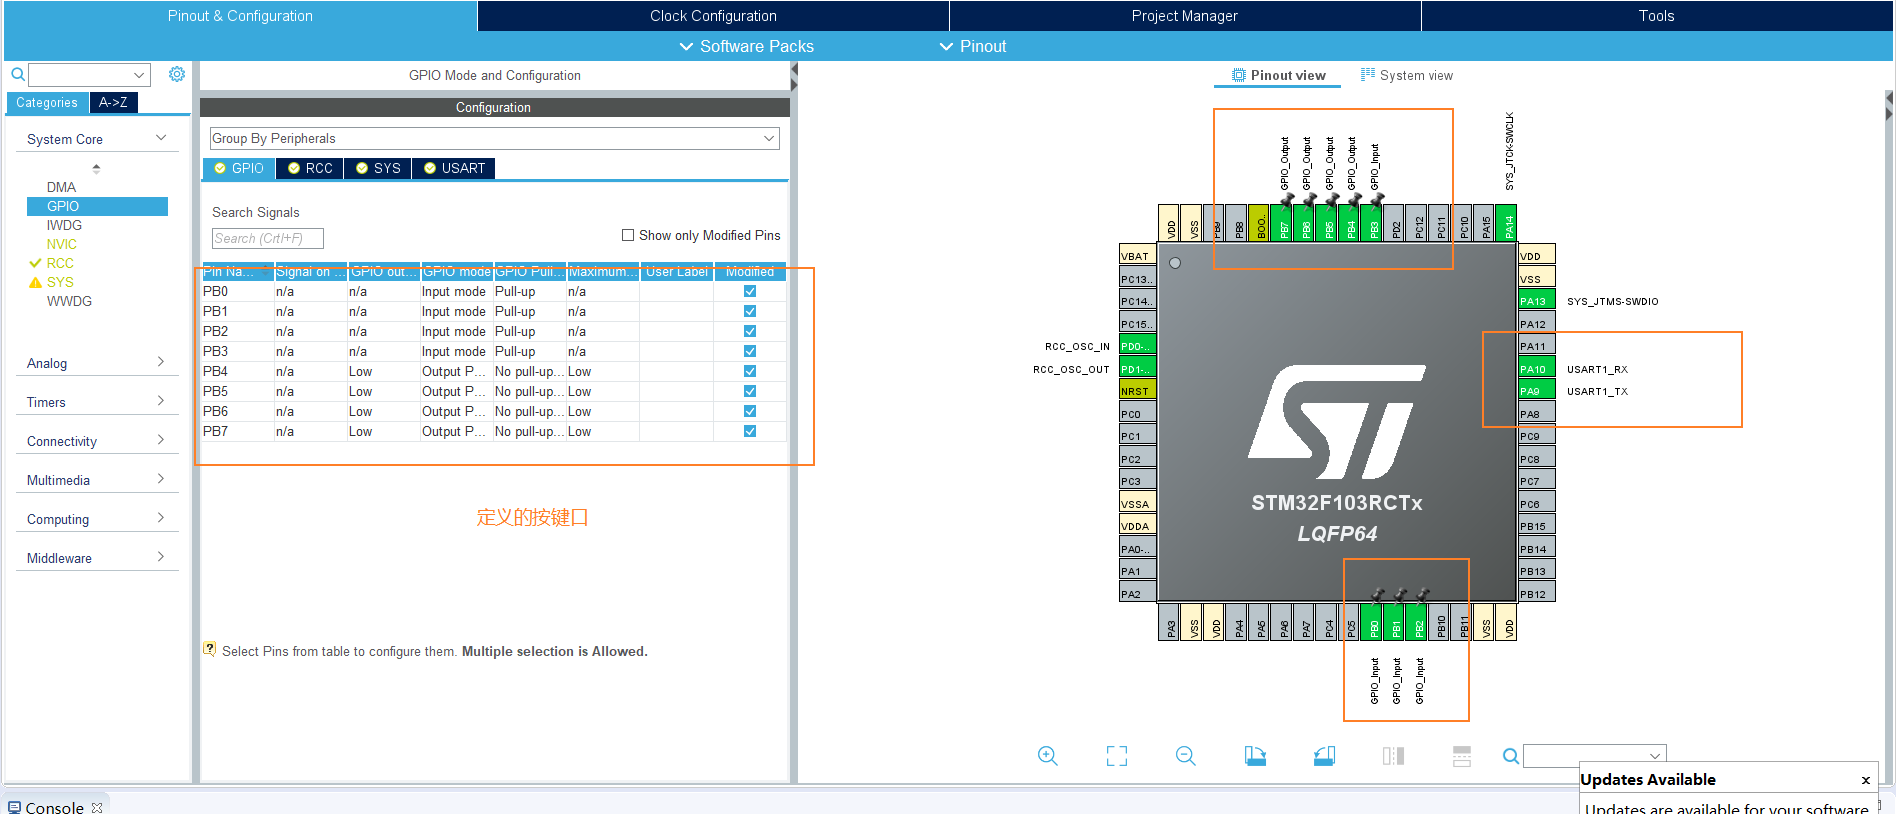Screen dimensions: 1896x814
Task: Expand the Analog category
Action: pyautogui.click(x=161, y=362)
